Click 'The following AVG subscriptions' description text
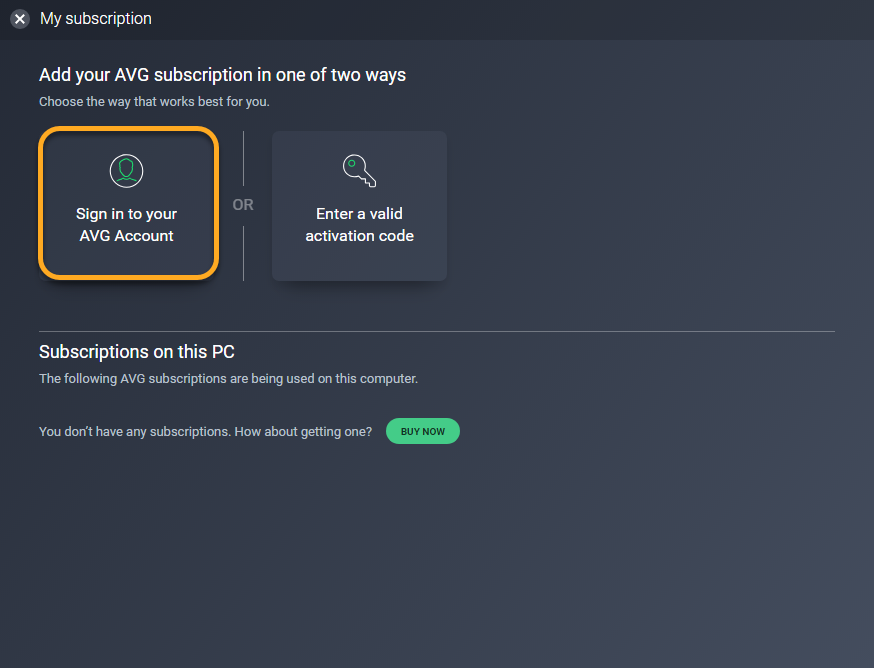 click(x=229, y=379)
